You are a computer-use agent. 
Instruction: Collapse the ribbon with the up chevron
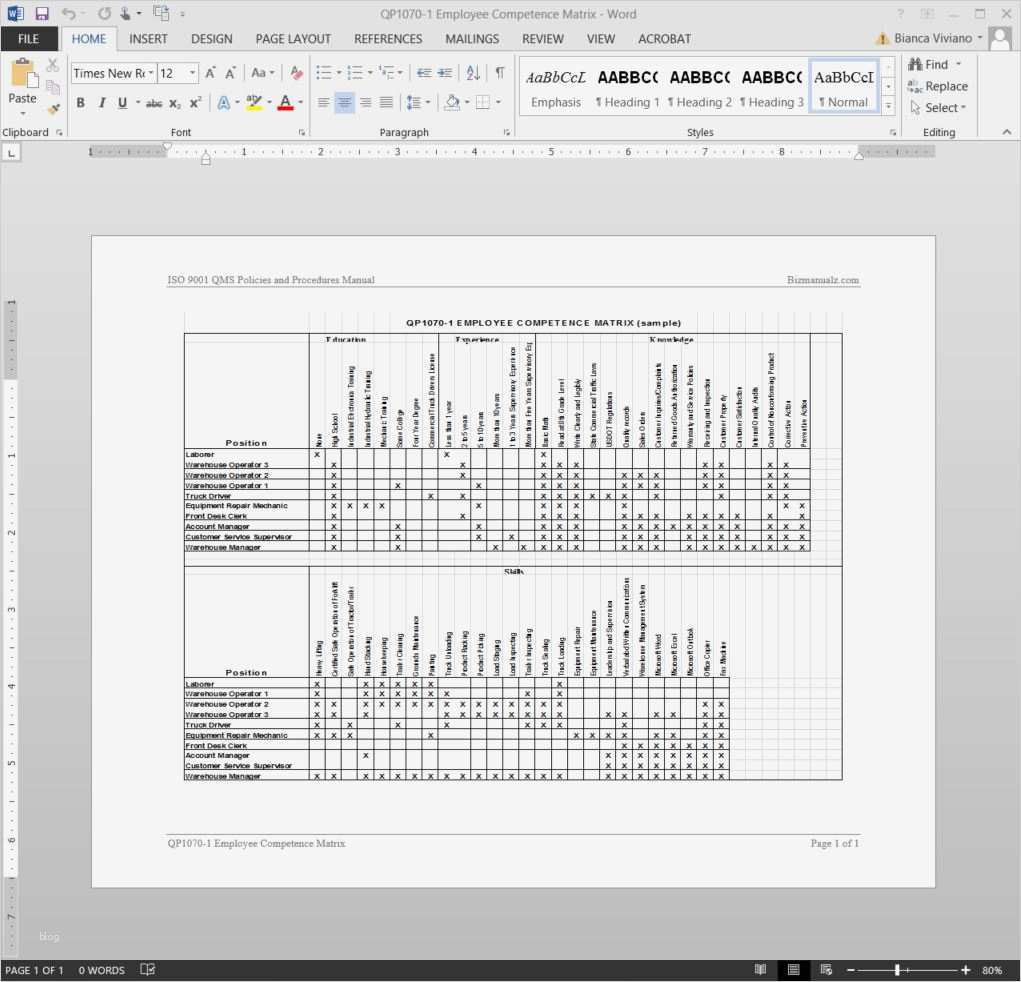point(1007,132)
